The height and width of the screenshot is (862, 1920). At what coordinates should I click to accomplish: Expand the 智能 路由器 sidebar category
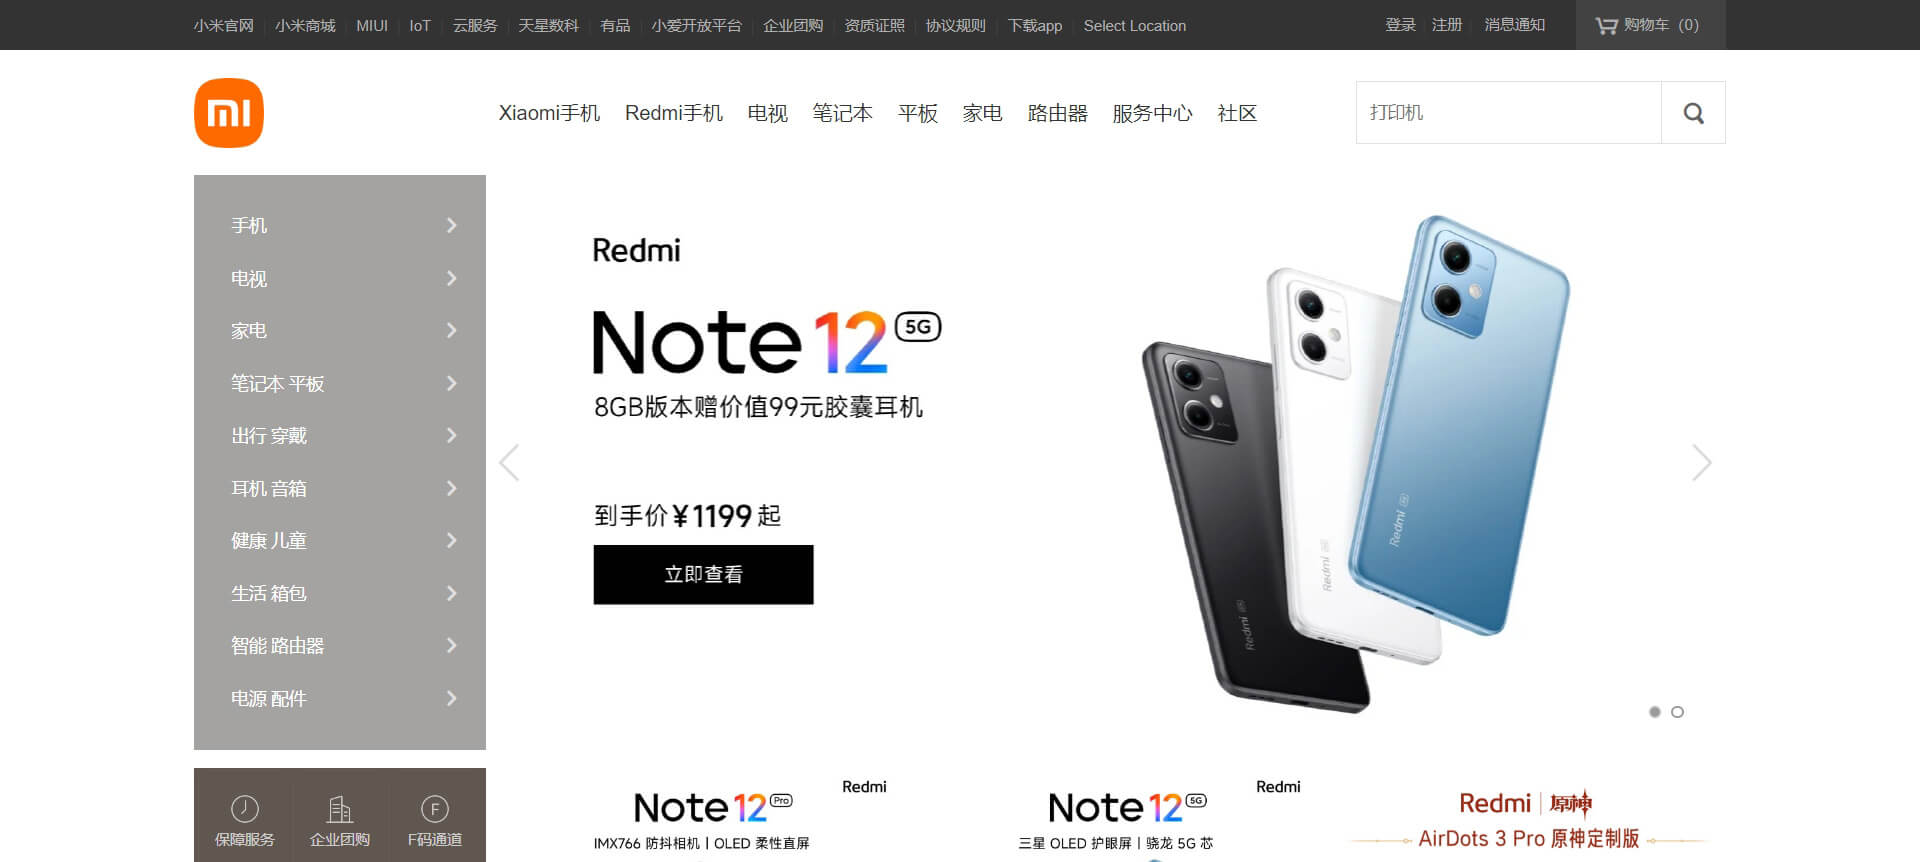click(x=340, y=646)
